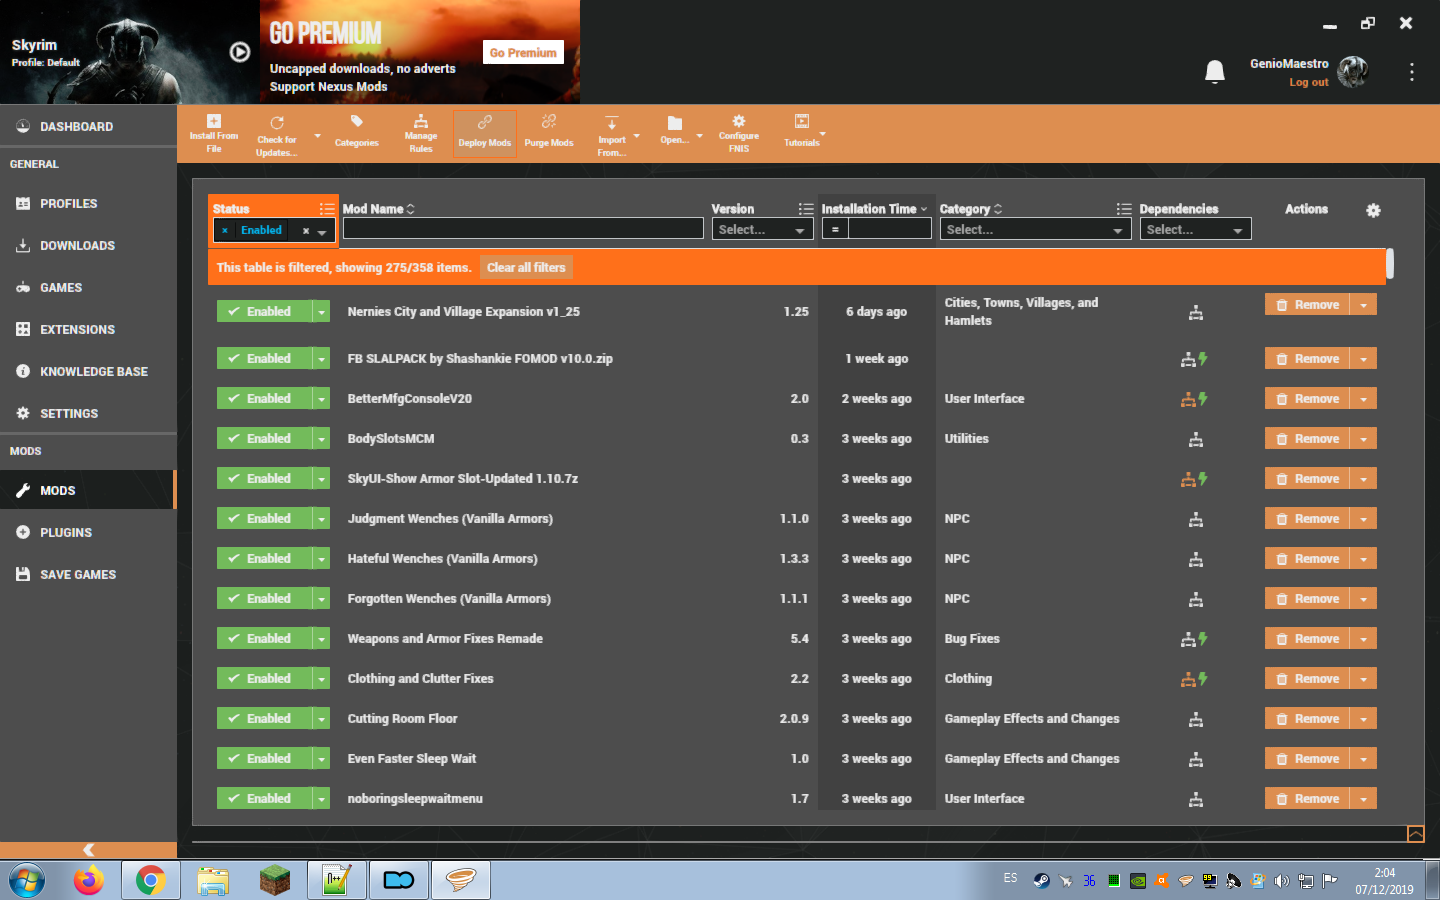
Task: Click the volume speaker tray icon
Action: (1281, 881)
